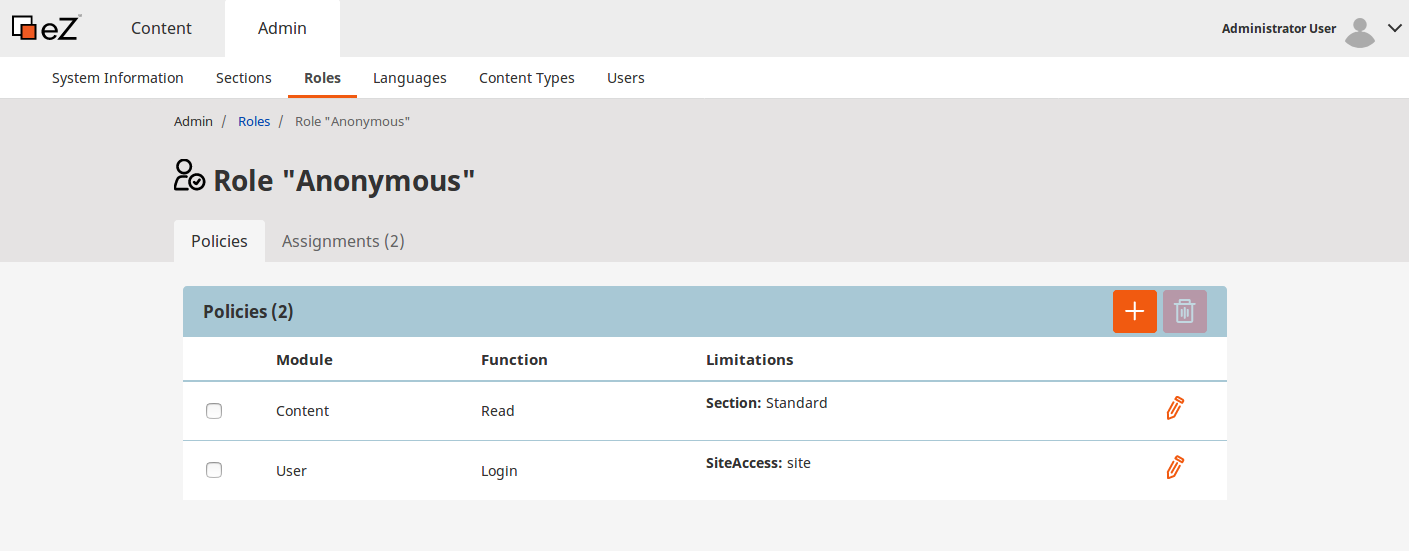Screen dimensions: 1409x551
Task: Click the Administrator User avatar icon
Action: (x=1359, y=31)
